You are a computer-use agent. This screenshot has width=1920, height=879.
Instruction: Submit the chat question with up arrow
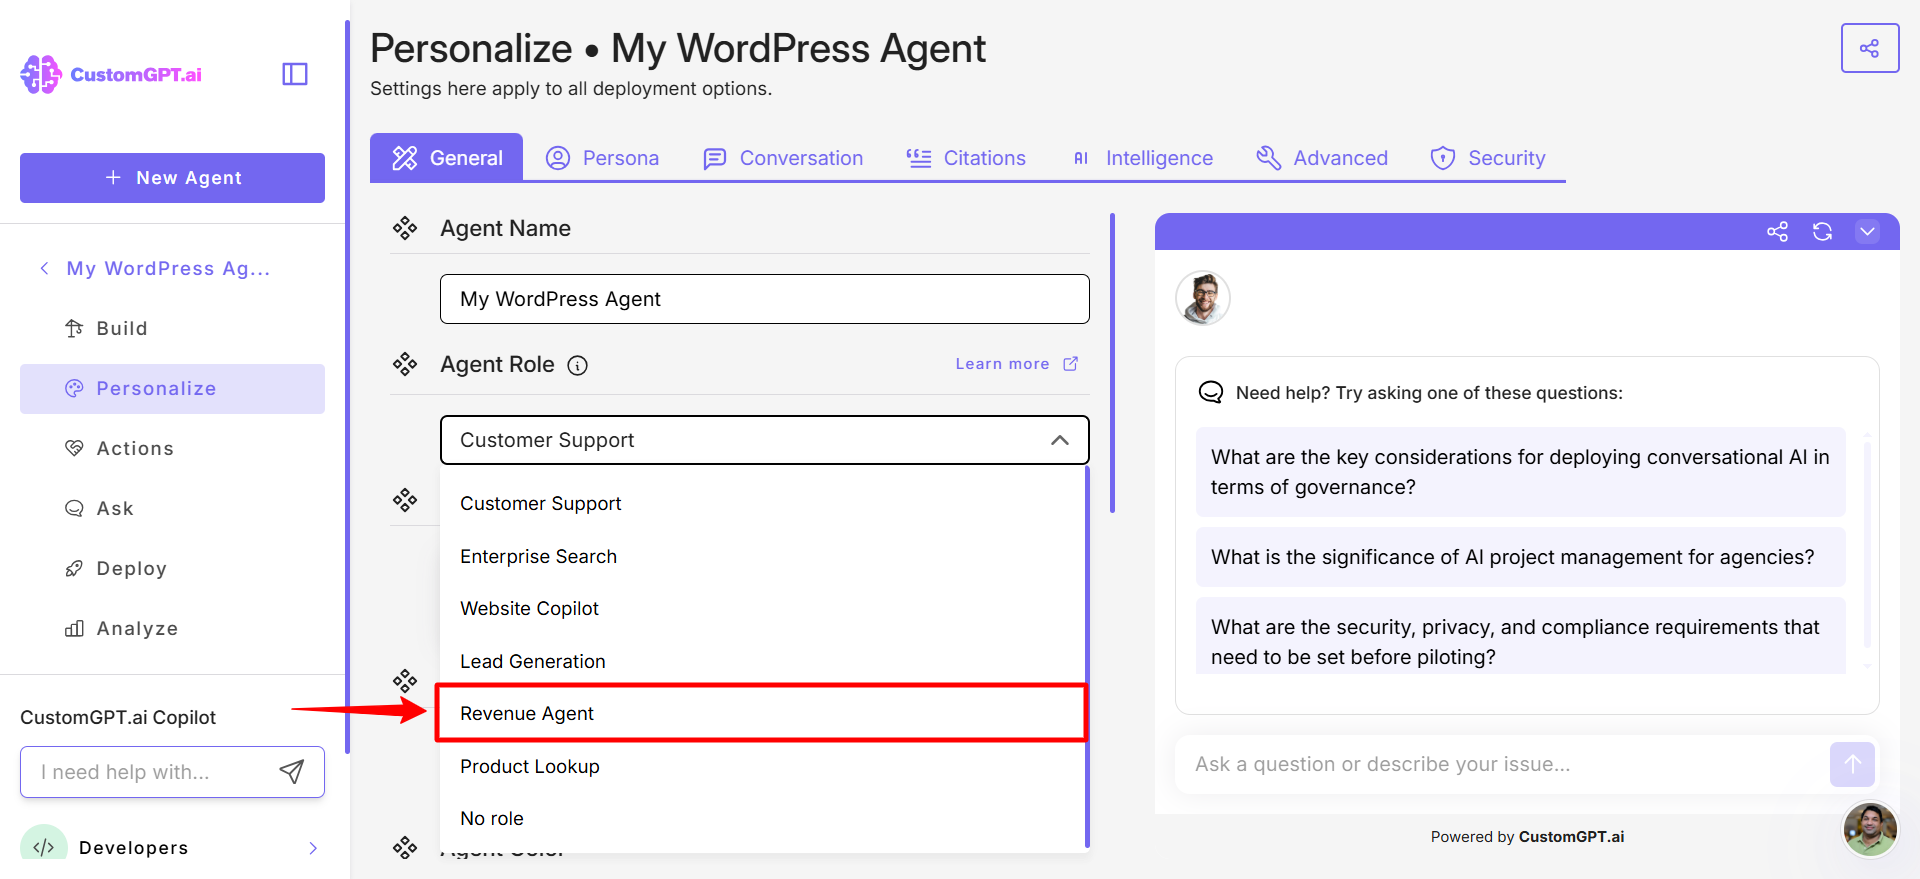1852,764
